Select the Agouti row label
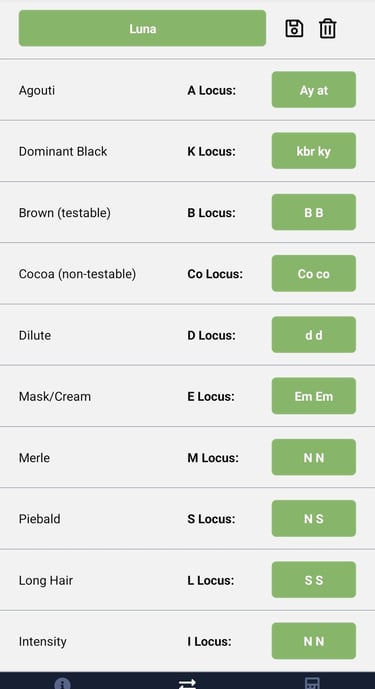The height and width of the screenshot is (689, 375). (x=37, y=91)
